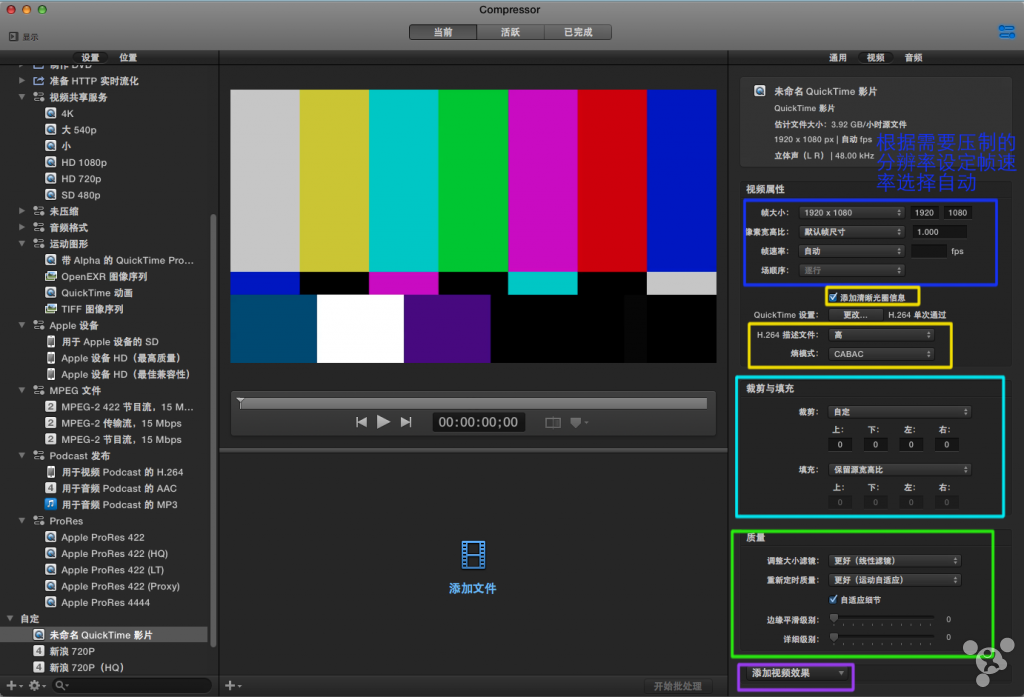Open the 熵模式 CABAC dropdown
This screenshot has width=1024, height=697.
coord(882,353)
